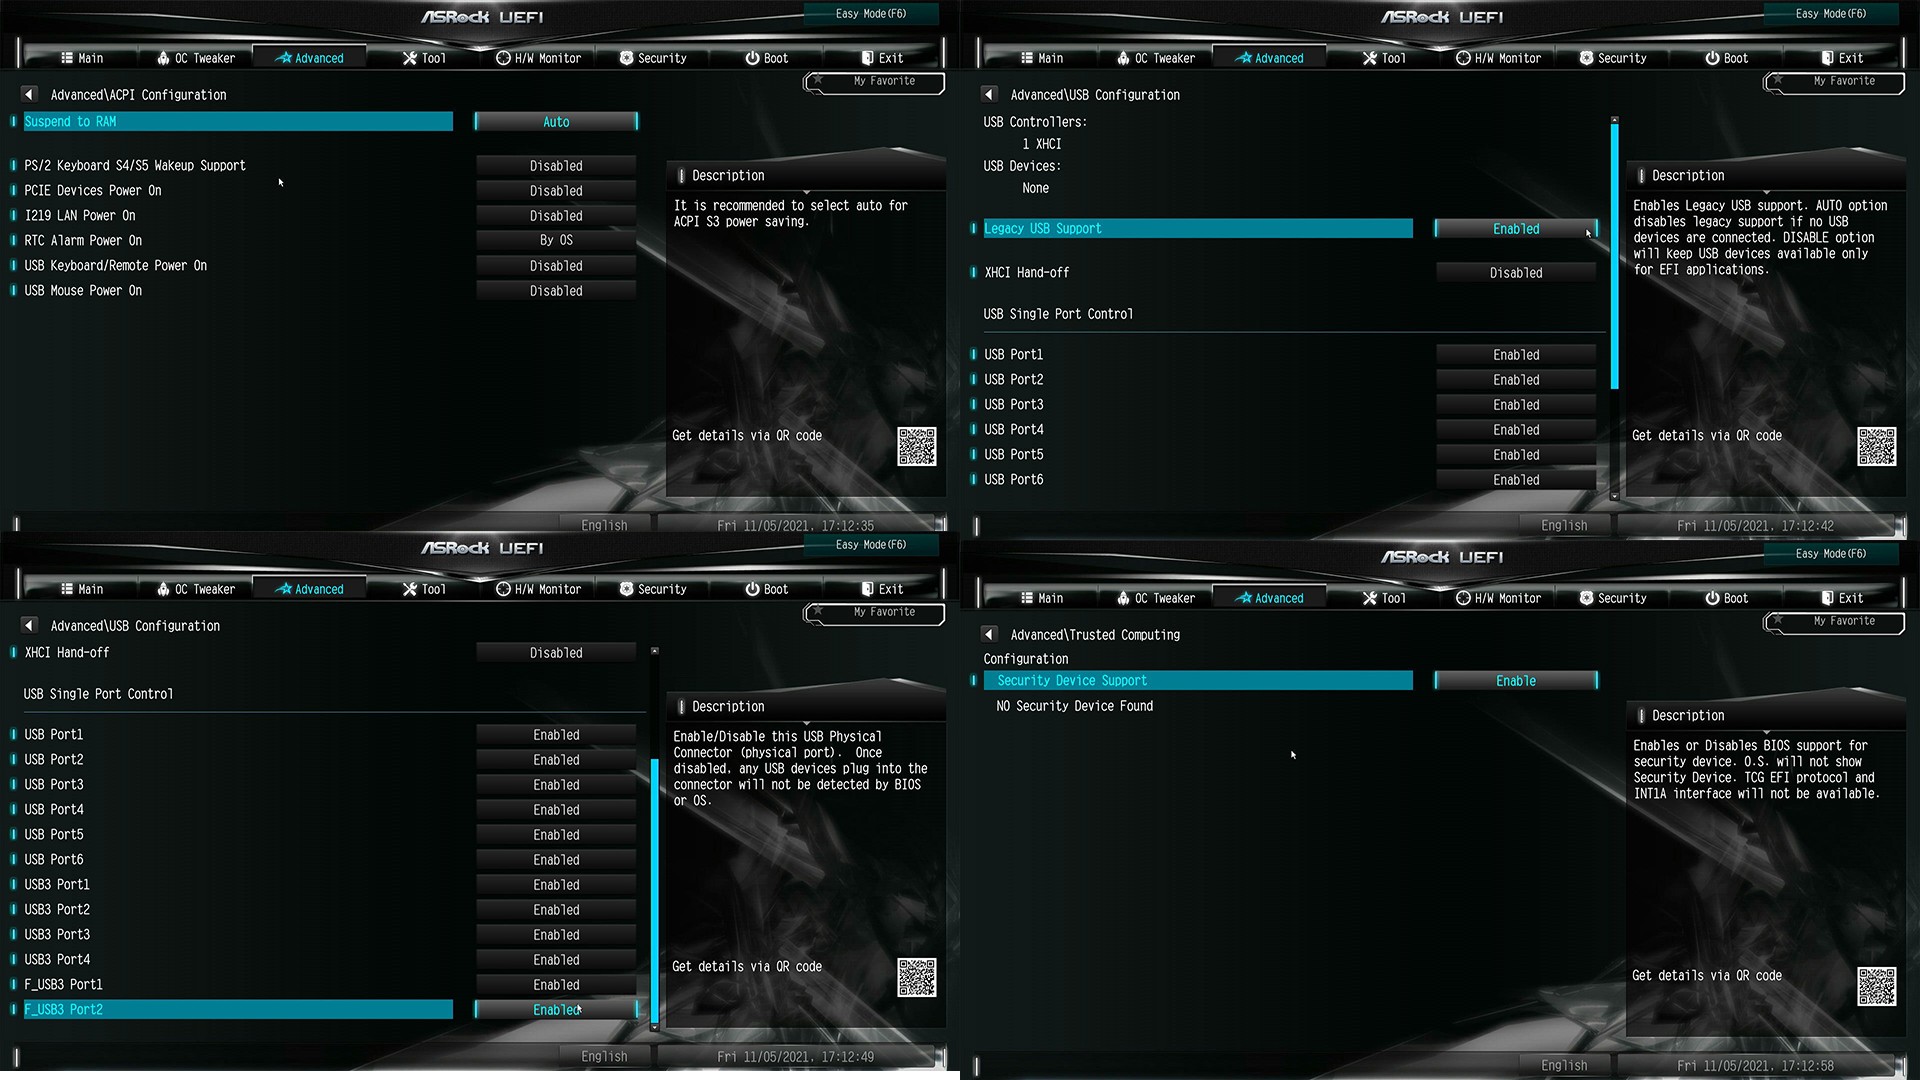Image resolution: width=1920 pixels, height=1080 pixels.
Task: Click back arrow beside Advanced\Trusted Computing
Action: 989,634
